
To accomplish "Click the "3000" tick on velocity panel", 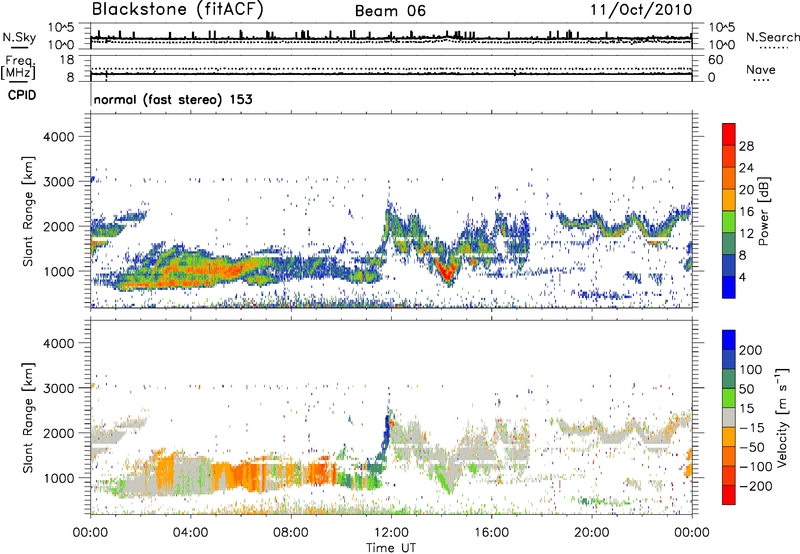I will coord(58,388).
